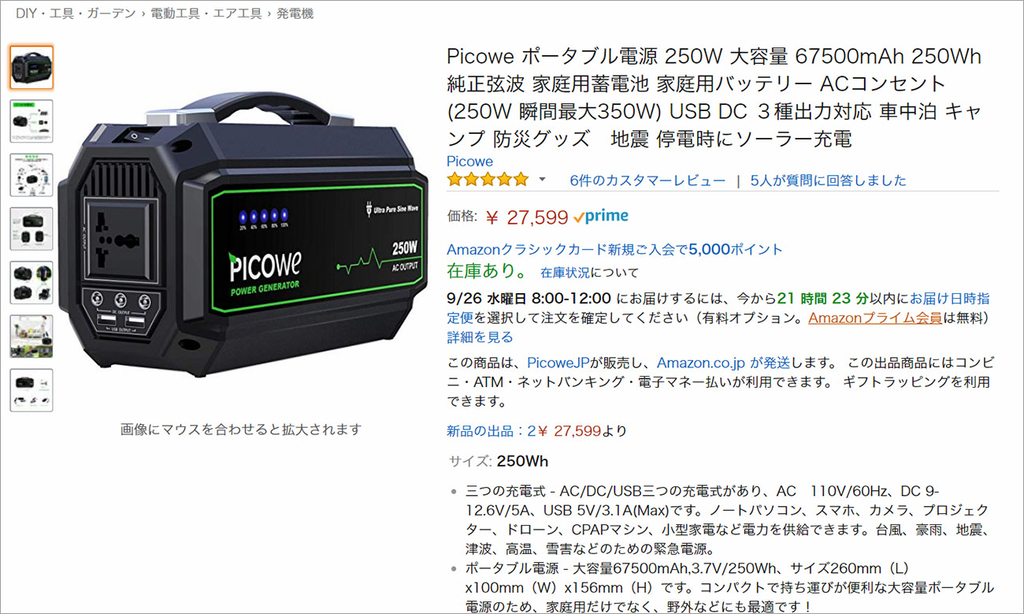Click the five-star rating icons
This screenshot has width=1024, height=614.
coord(488,180)
